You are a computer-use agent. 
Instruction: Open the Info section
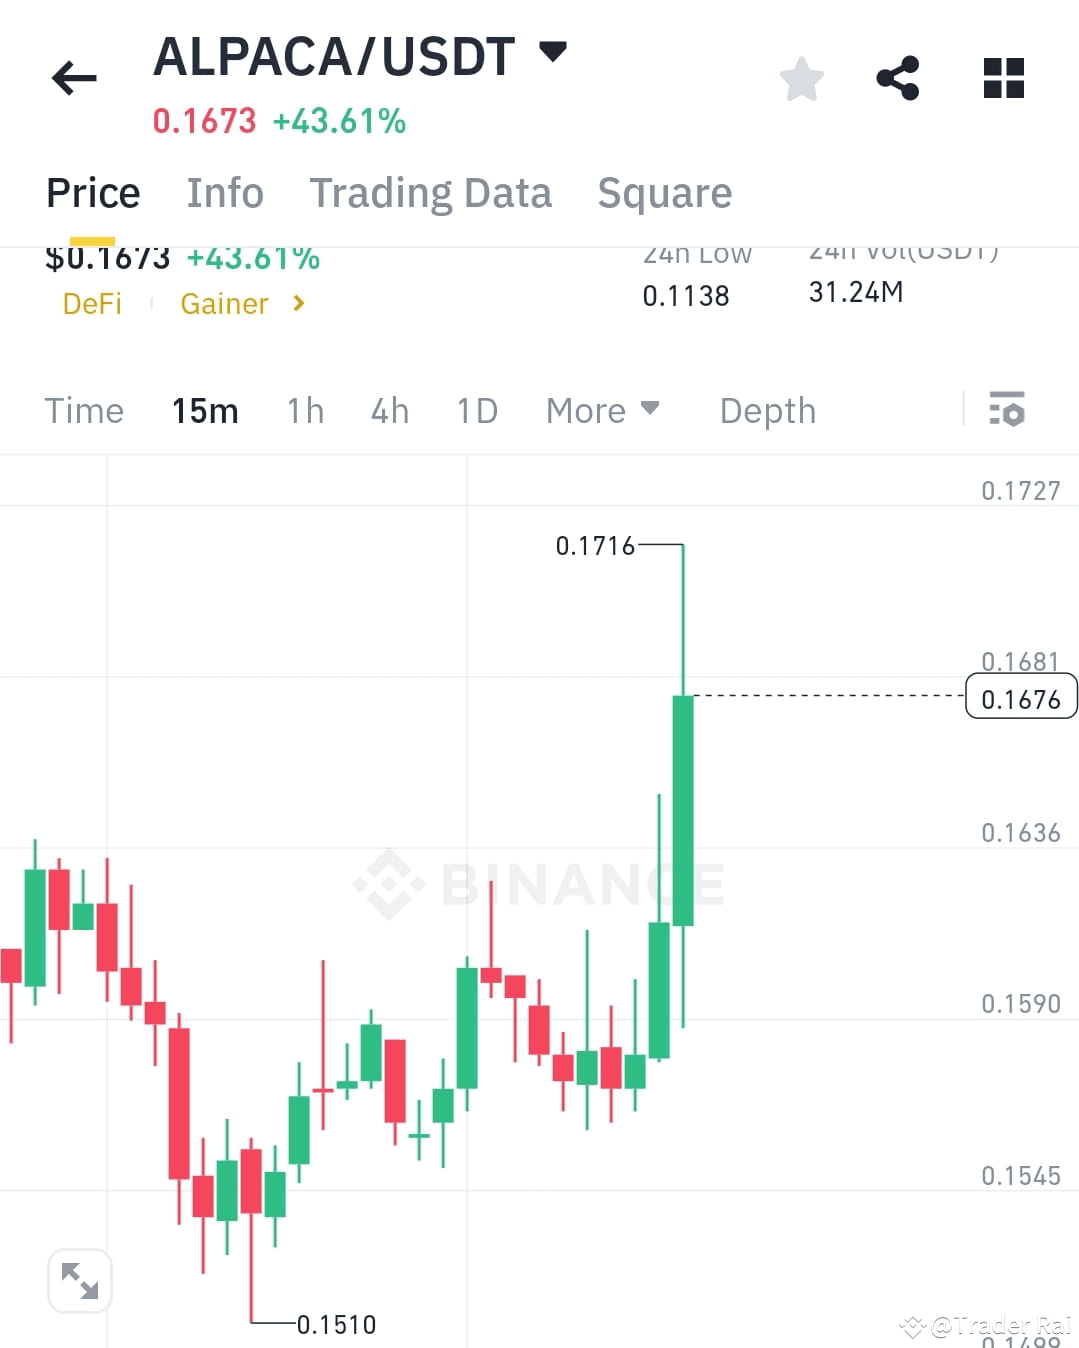coord(224,192)
